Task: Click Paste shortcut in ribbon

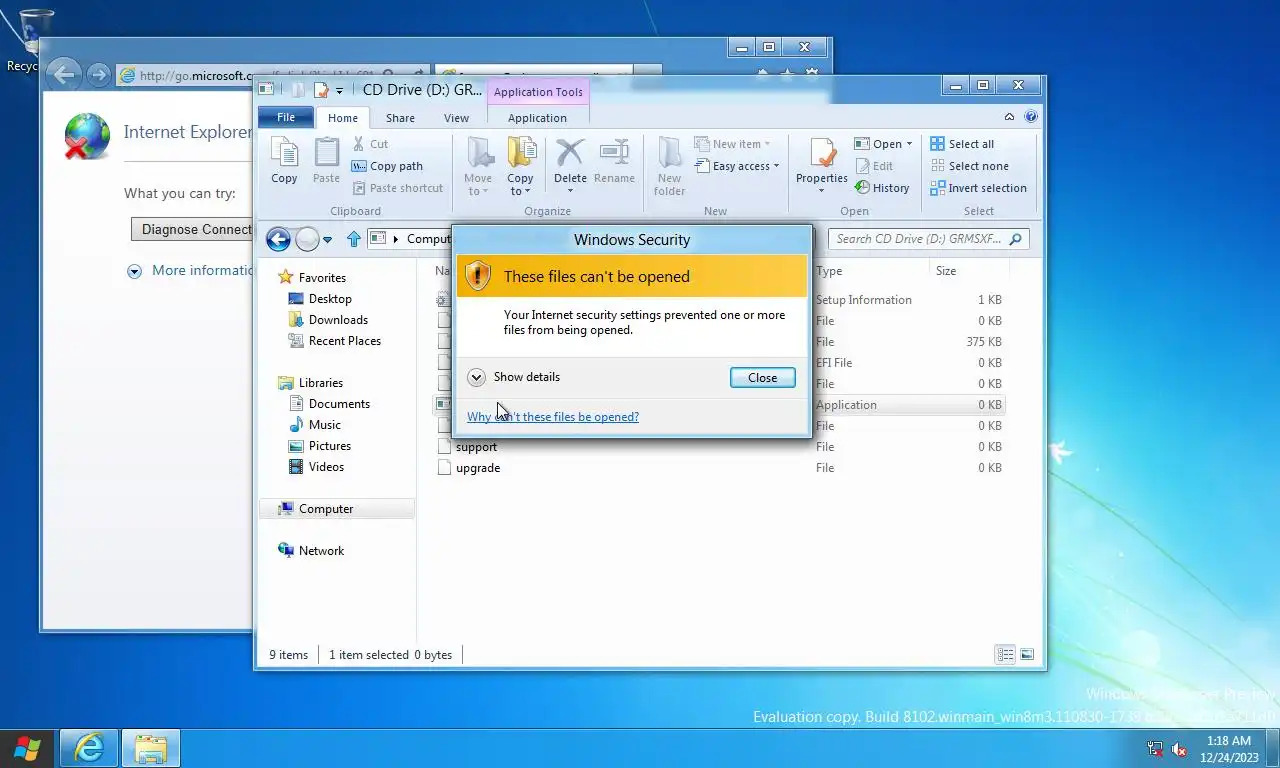Action: pos(397,188)
